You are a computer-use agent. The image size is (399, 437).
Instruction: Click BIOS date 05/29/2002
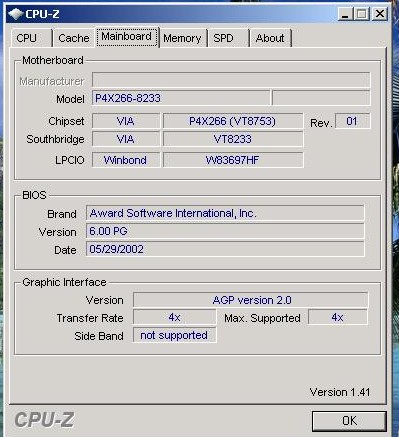coord(225,249)
